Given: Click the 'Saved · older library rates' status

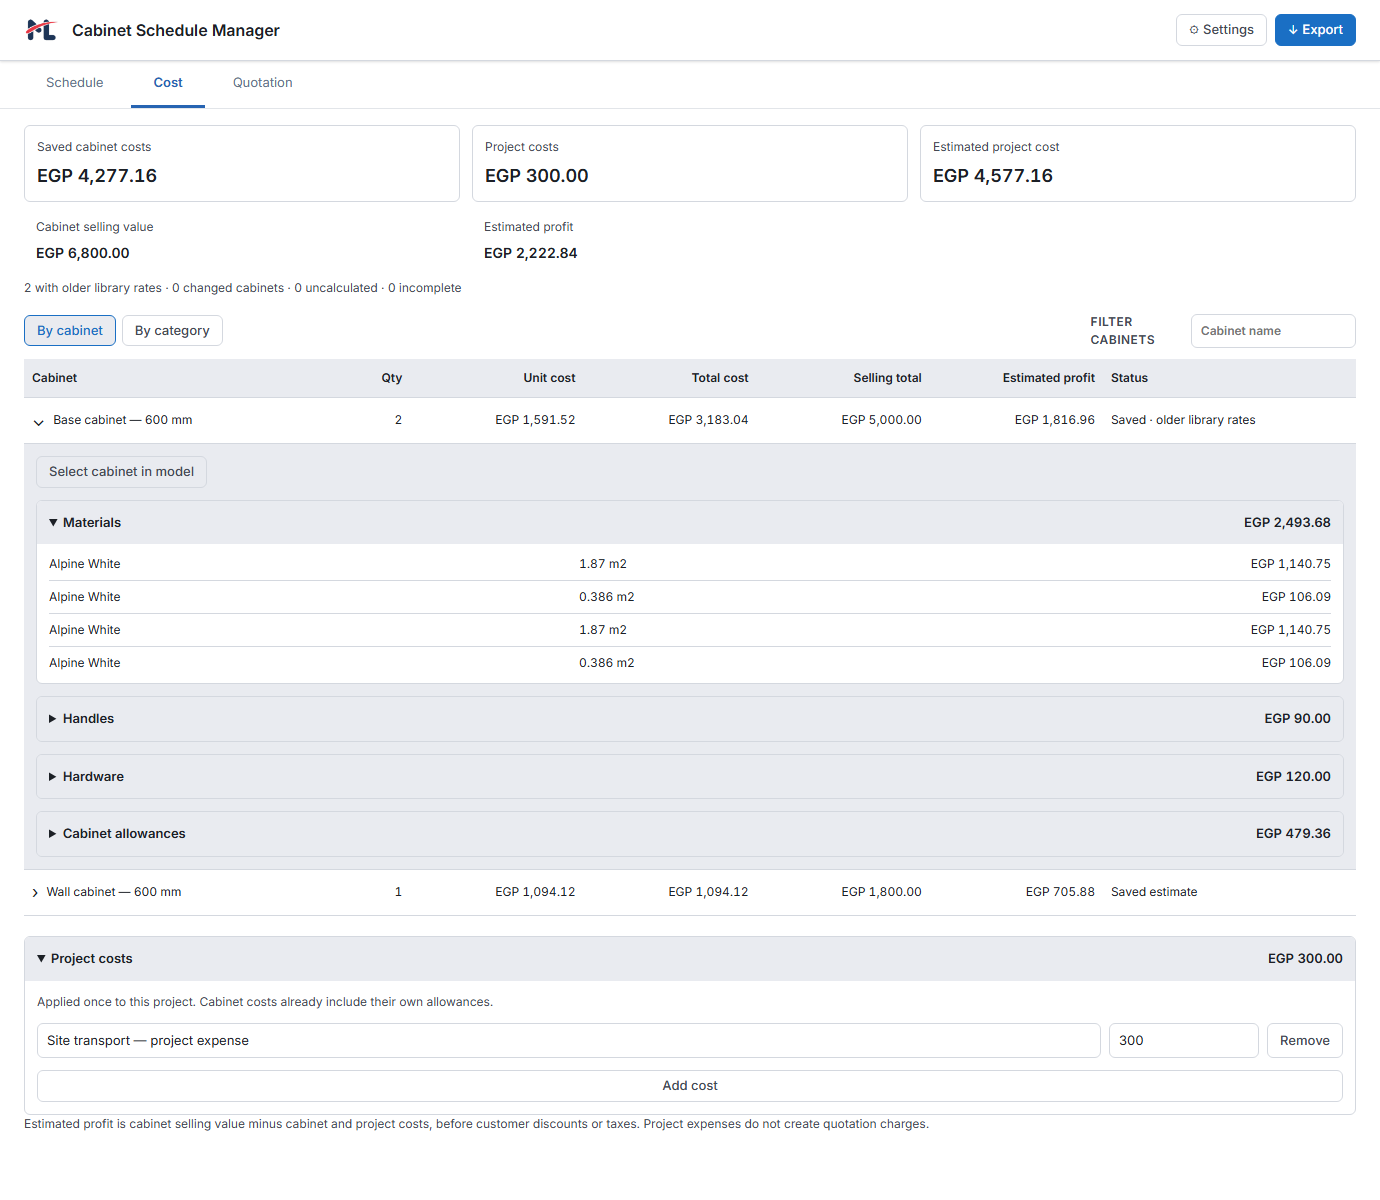Looking at the screenshot, I should pos(1183,420).
